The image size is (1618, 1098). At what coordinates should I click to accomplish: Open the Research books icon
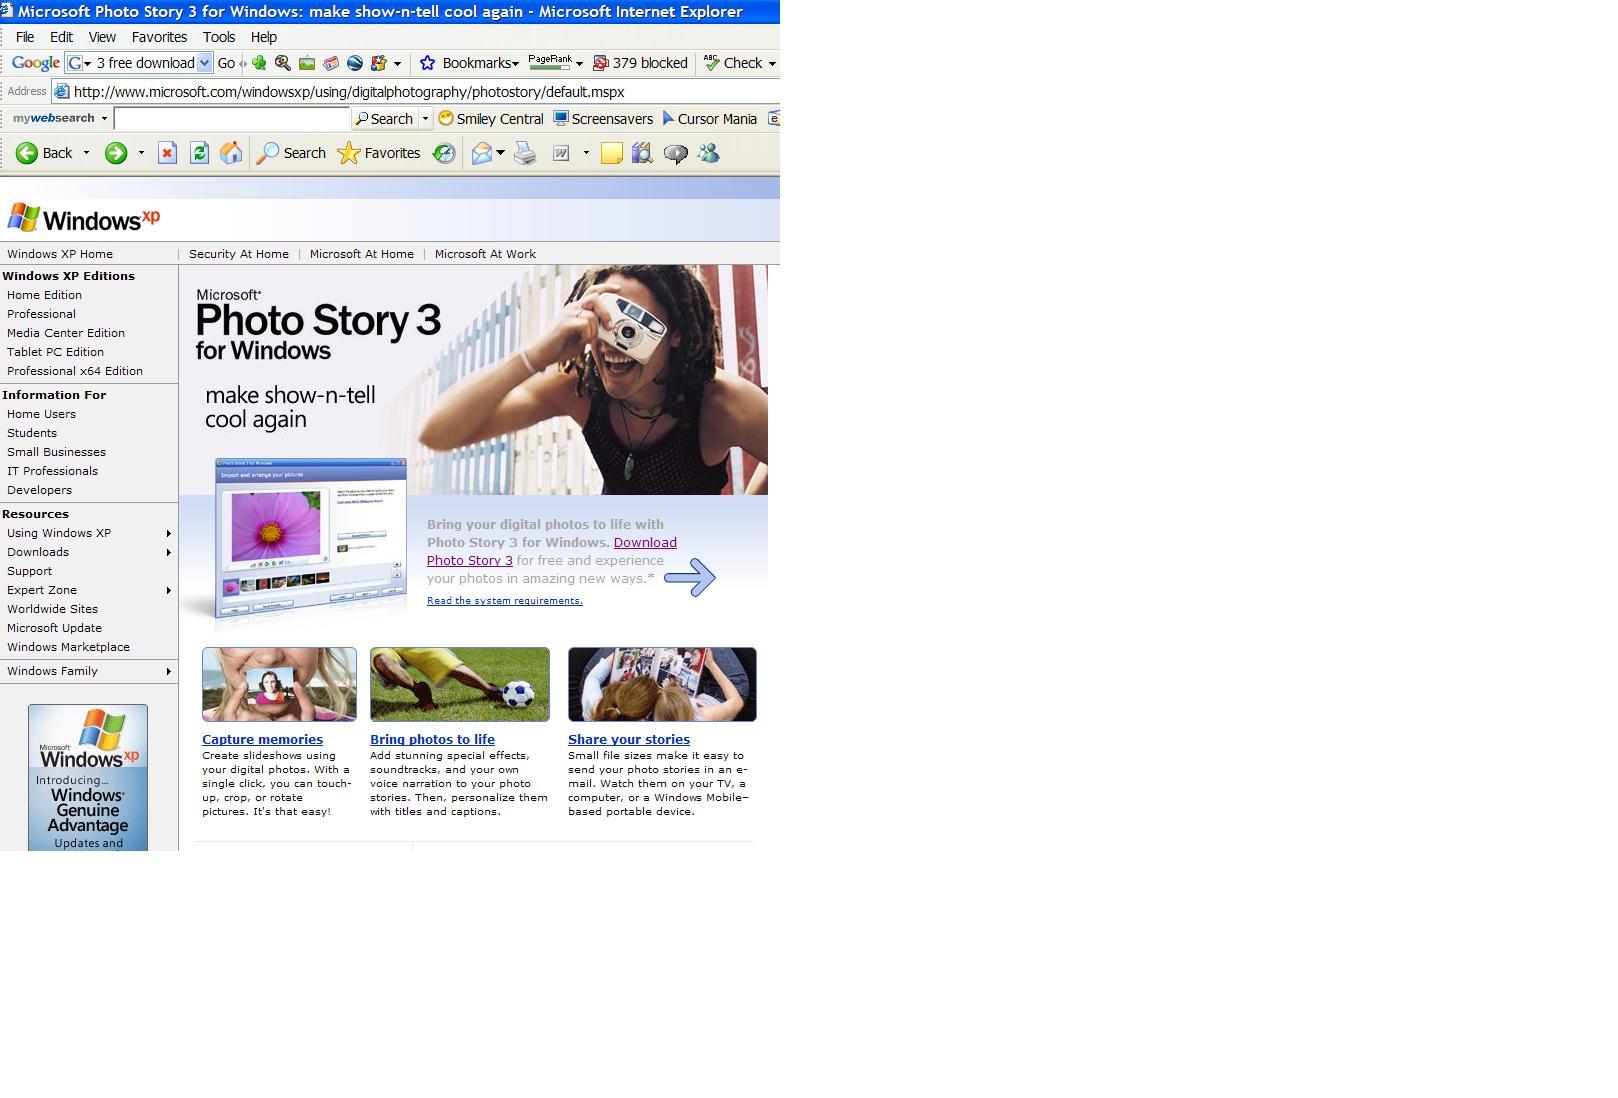coord(642,153)
